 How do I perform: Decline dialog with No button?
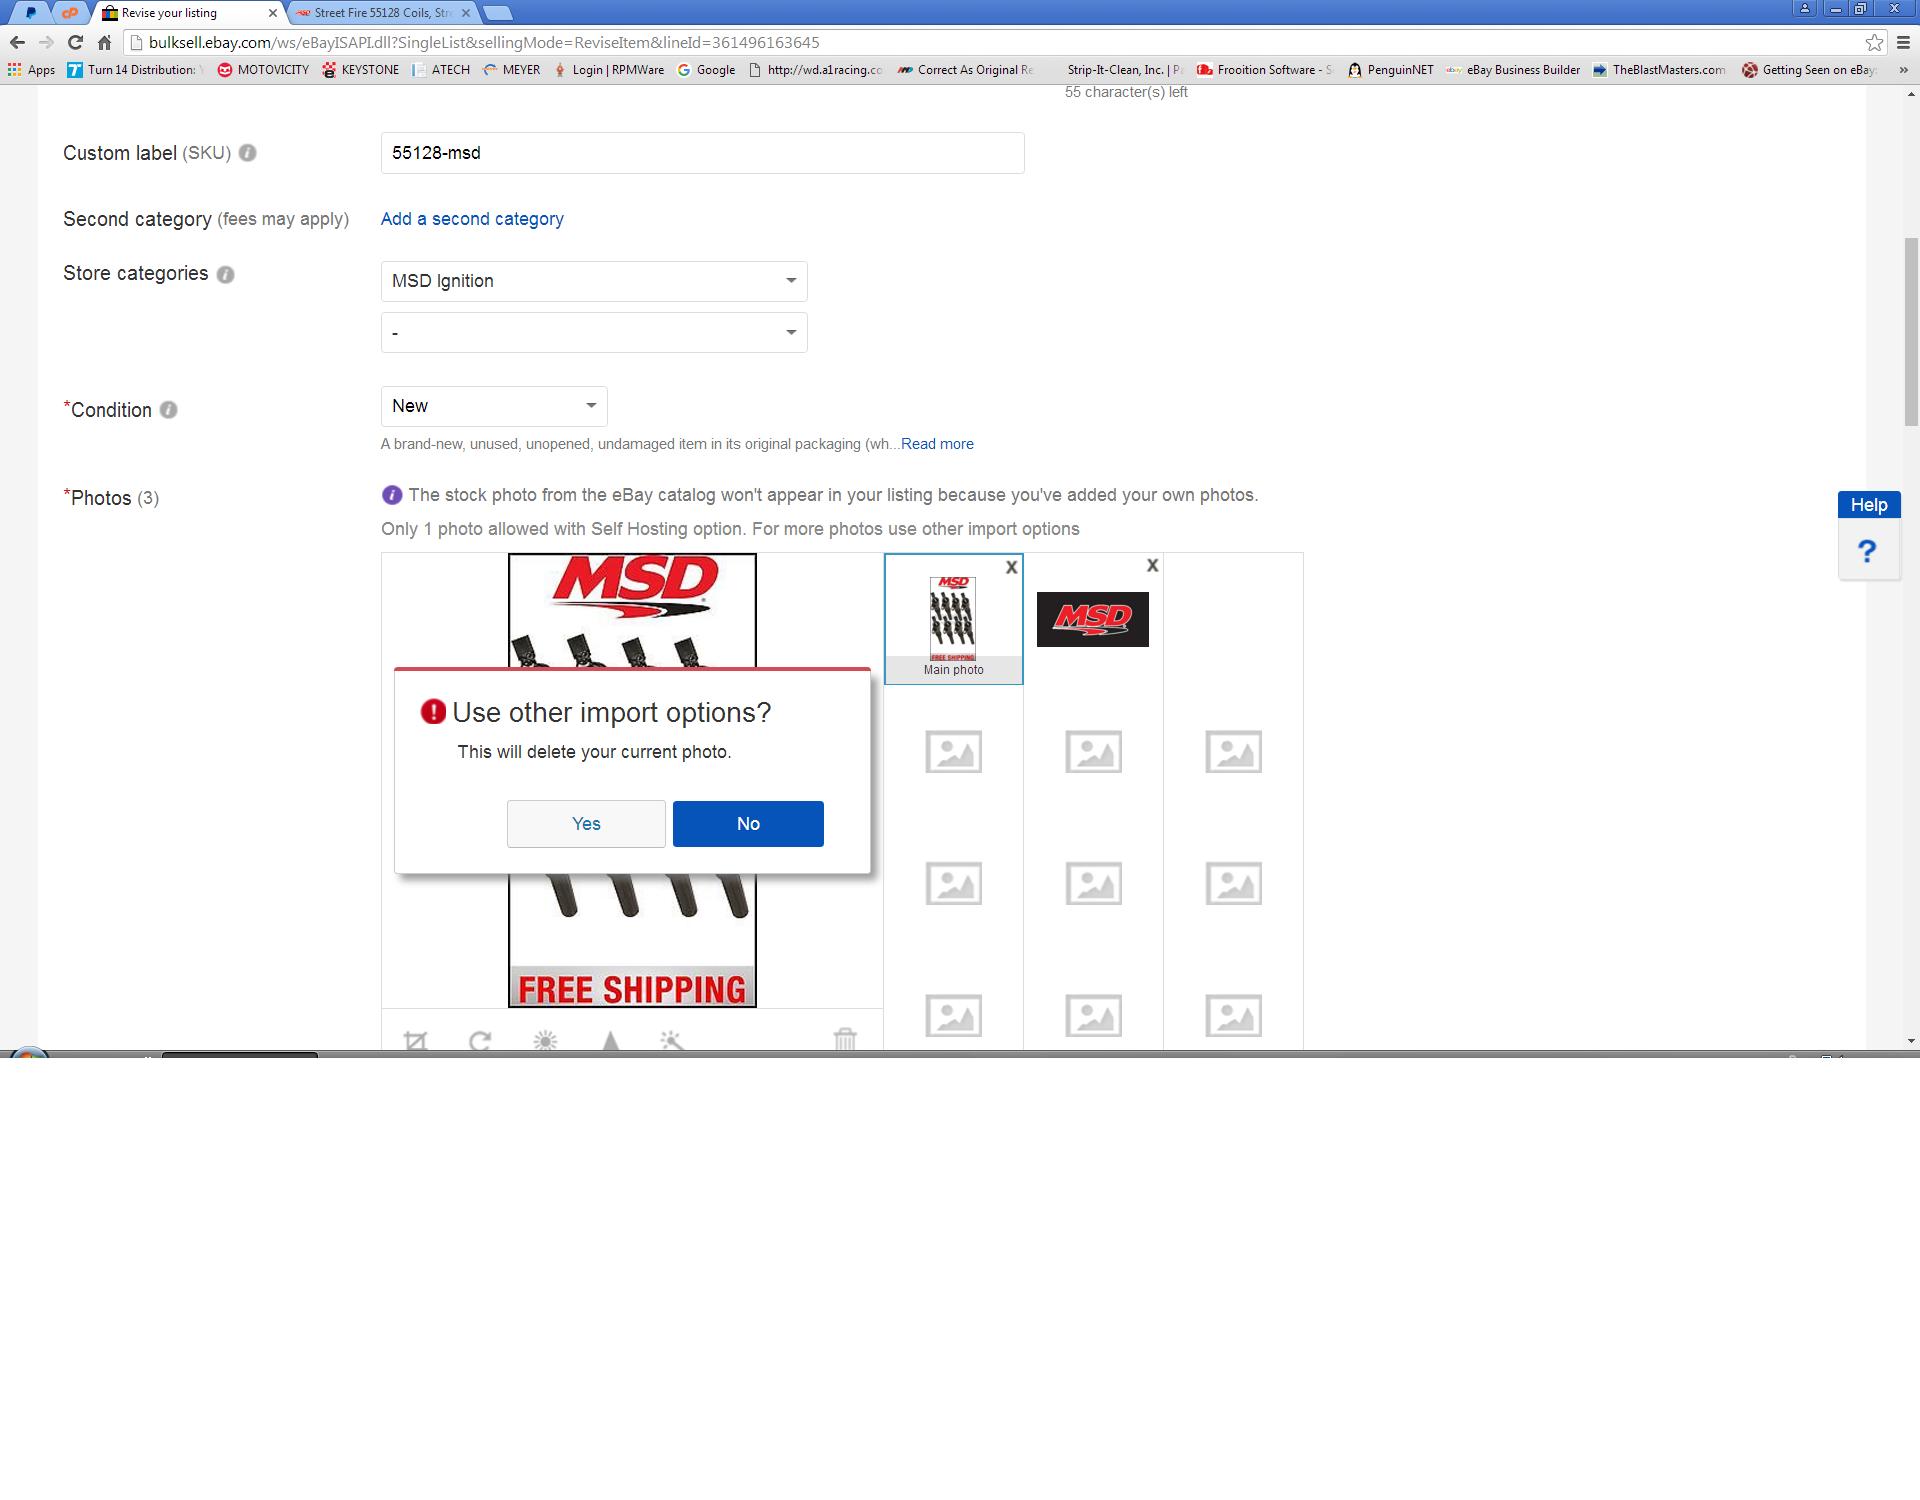coord(748,824)
